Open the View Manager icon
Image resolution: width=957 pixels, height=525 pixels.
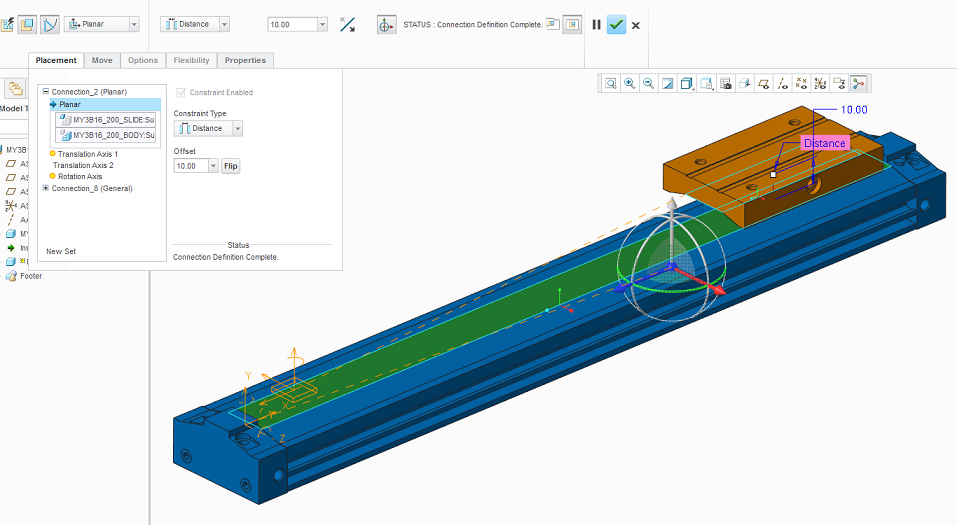(725, 84)
